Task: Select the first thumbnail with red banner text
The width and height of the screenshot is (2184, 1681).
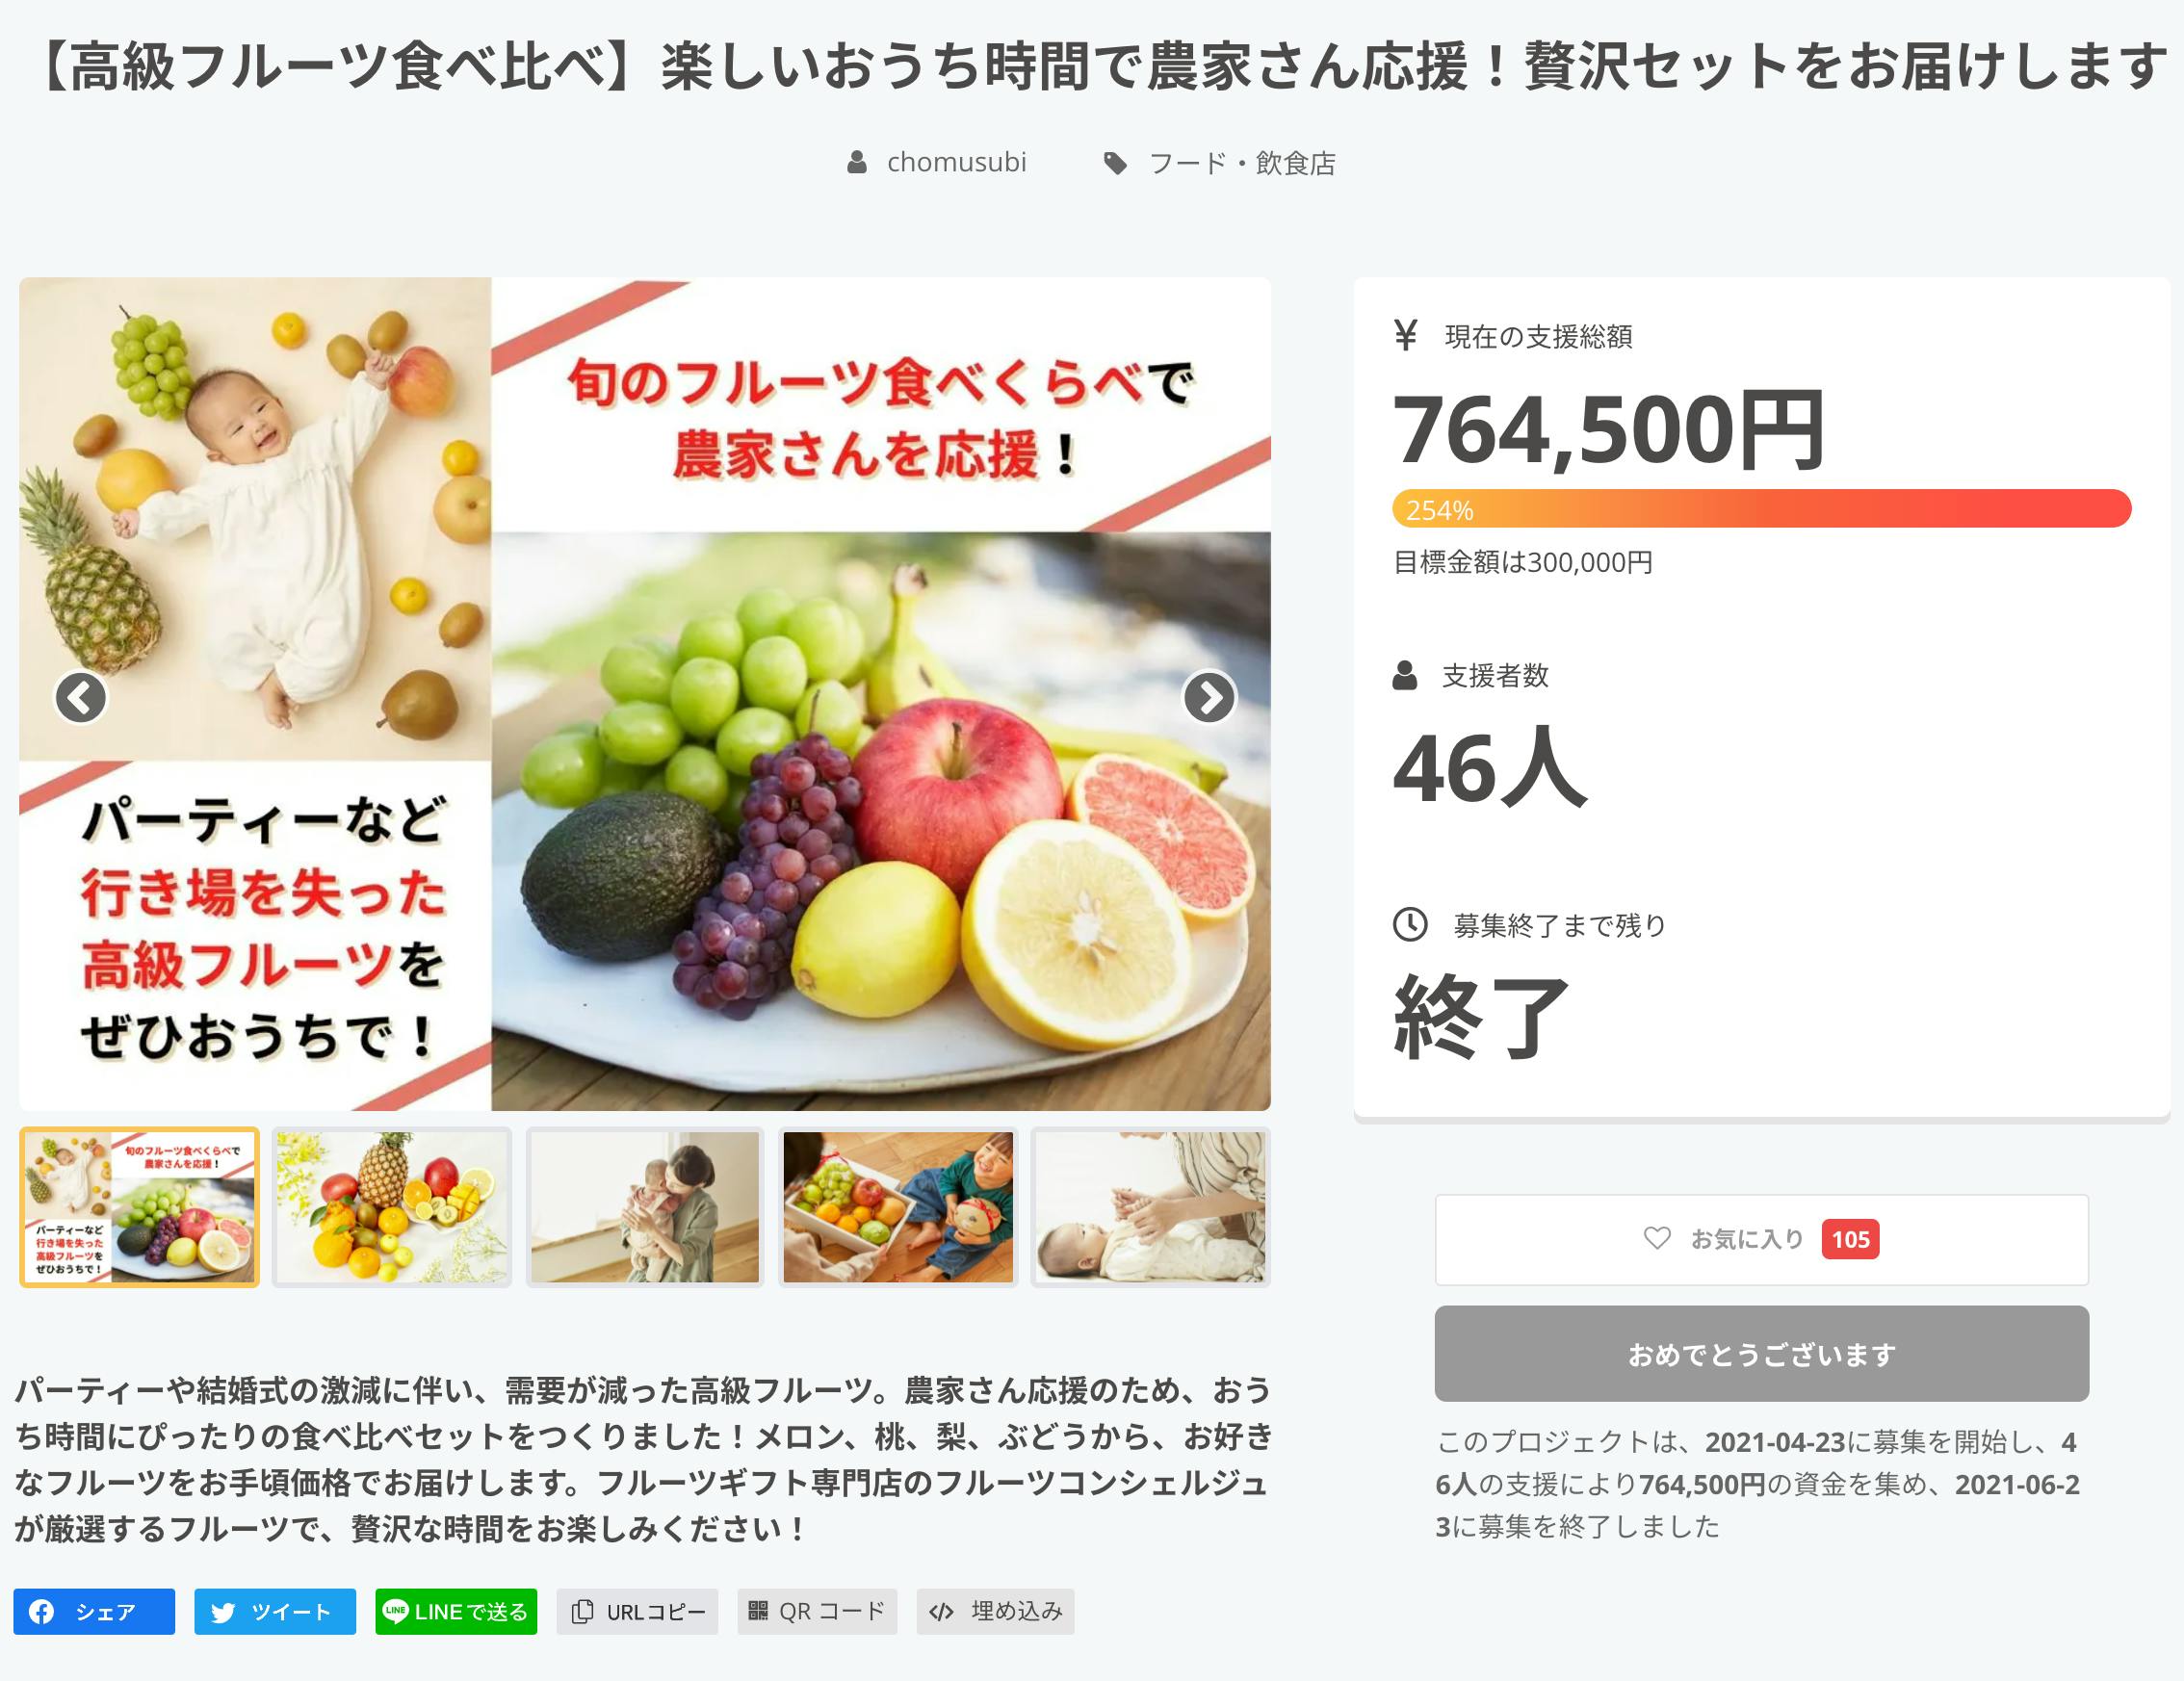Action: tap(140, 1207)
